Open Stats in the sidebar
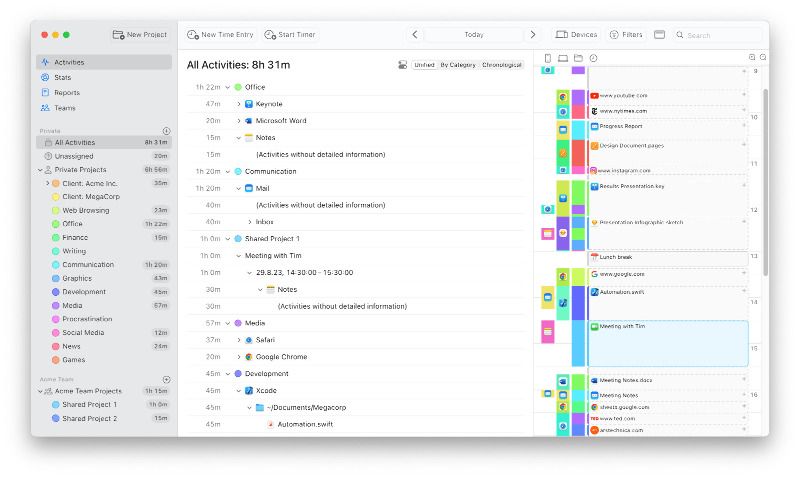The width and height of the screenshot is (800, 477). [62, 77]
